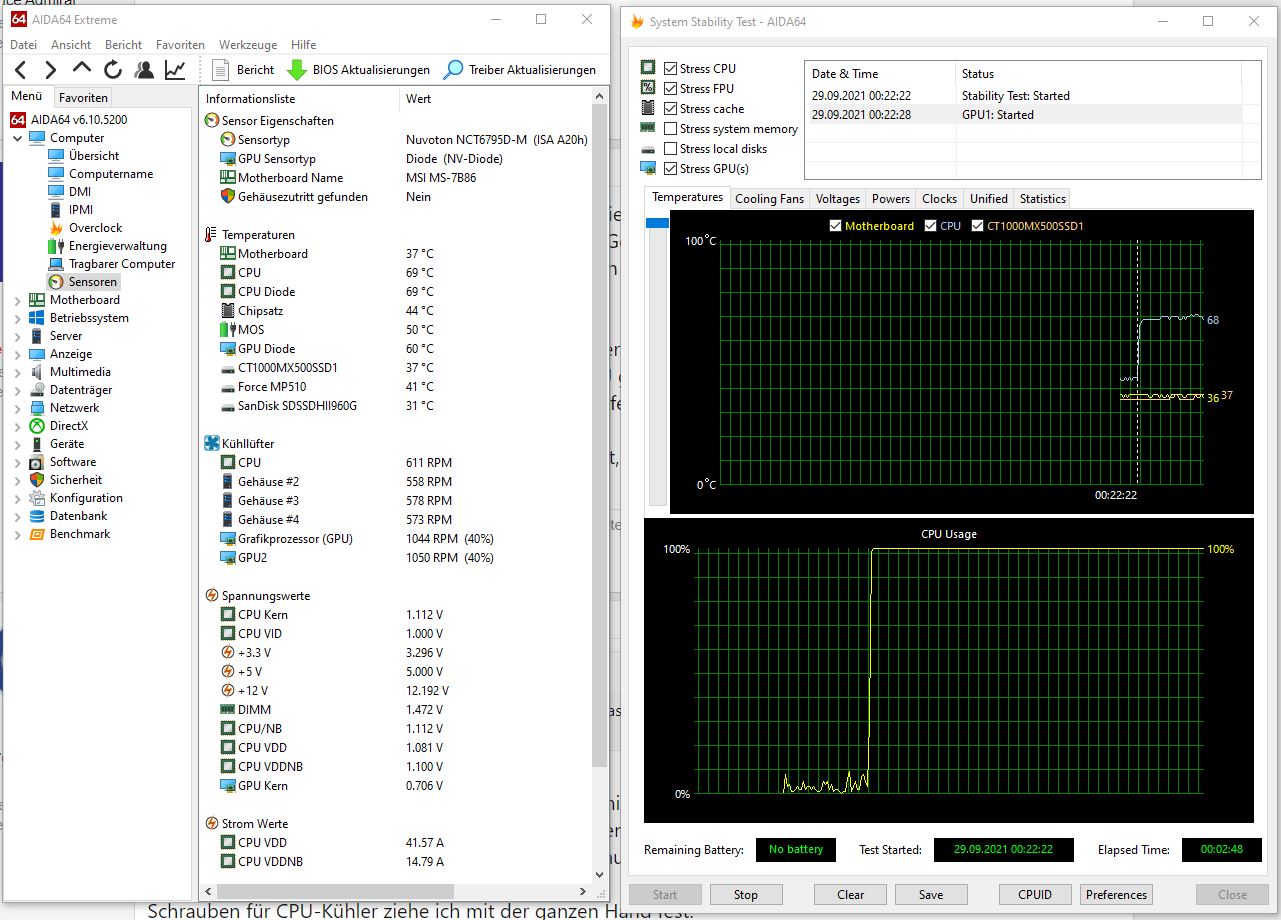
Task: Click the flame icon in Stability Test title
Action: [637, 22]
